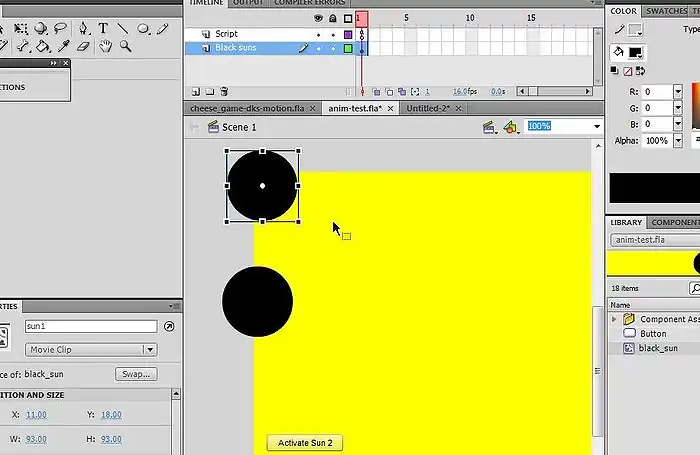Select the Pen tool
The height and width of the screenshot is (455, 700).
pos(83,29)
